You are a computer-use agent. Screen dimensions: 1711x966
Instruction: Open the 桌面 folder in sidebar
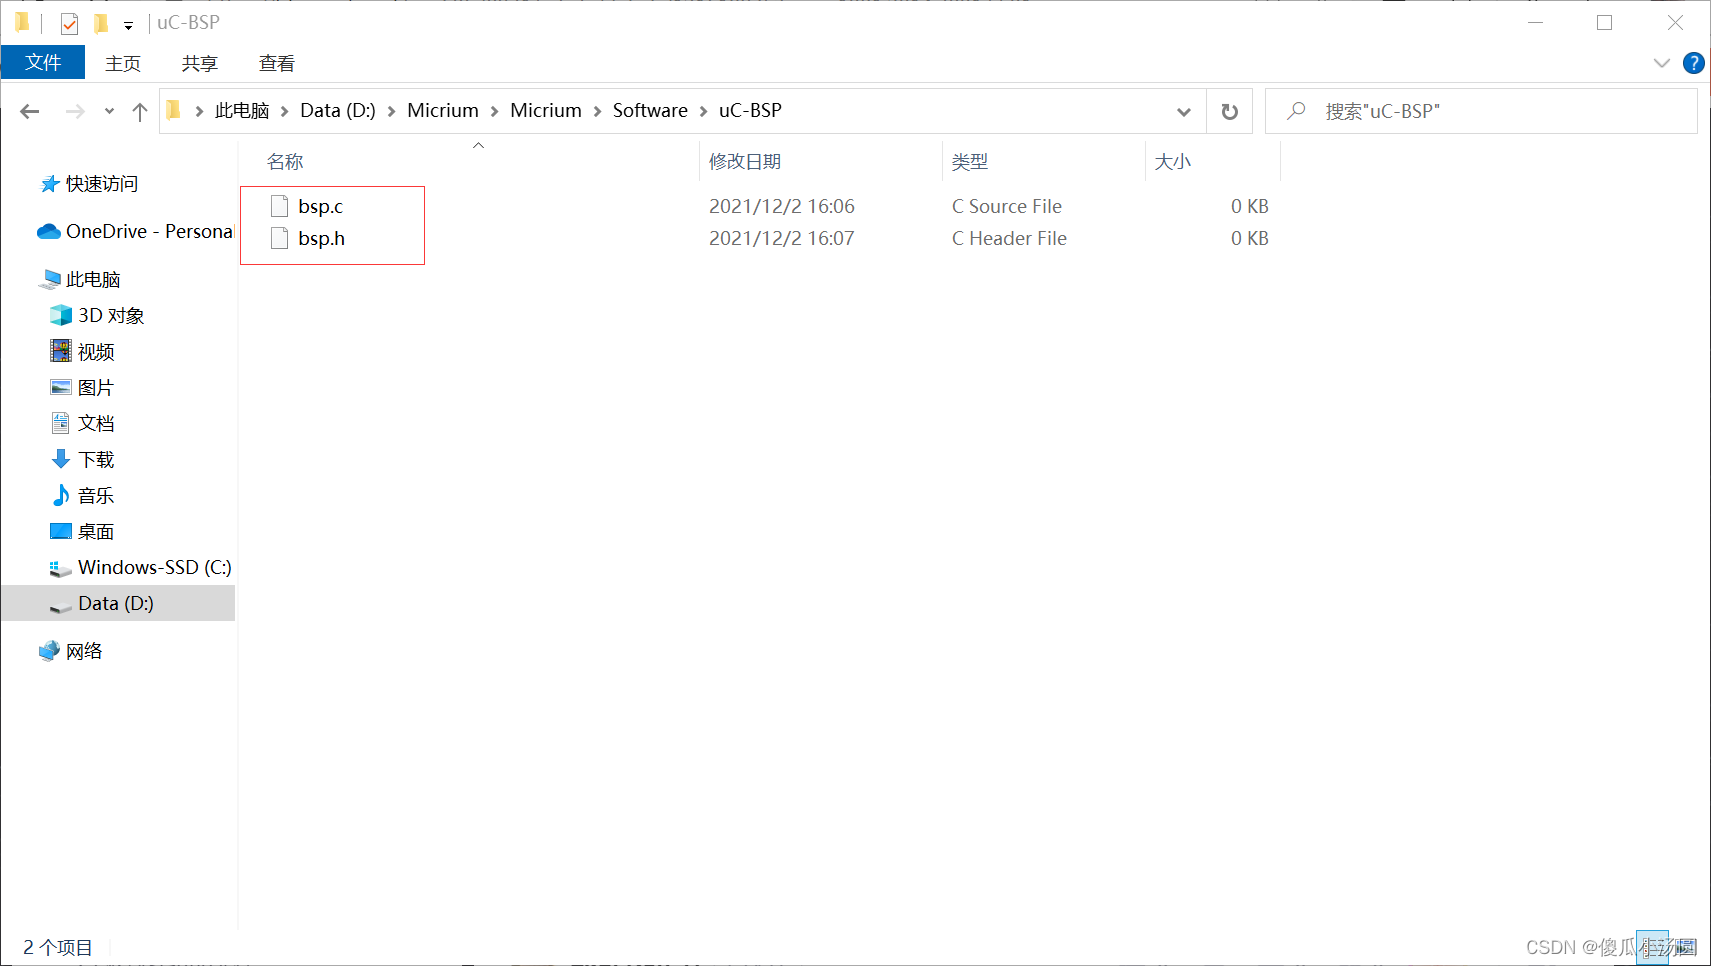click(x=96, y=531)
